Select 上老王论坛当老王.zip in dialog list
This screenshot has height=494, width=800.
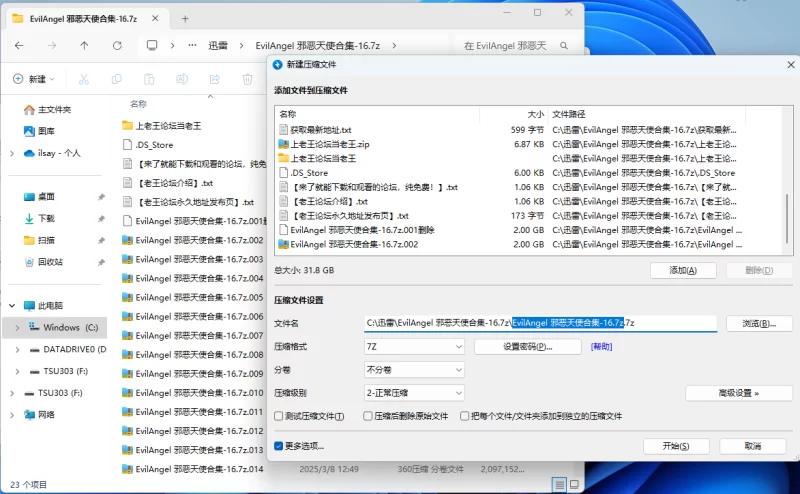pyautogui.click(x=330, y=144)
